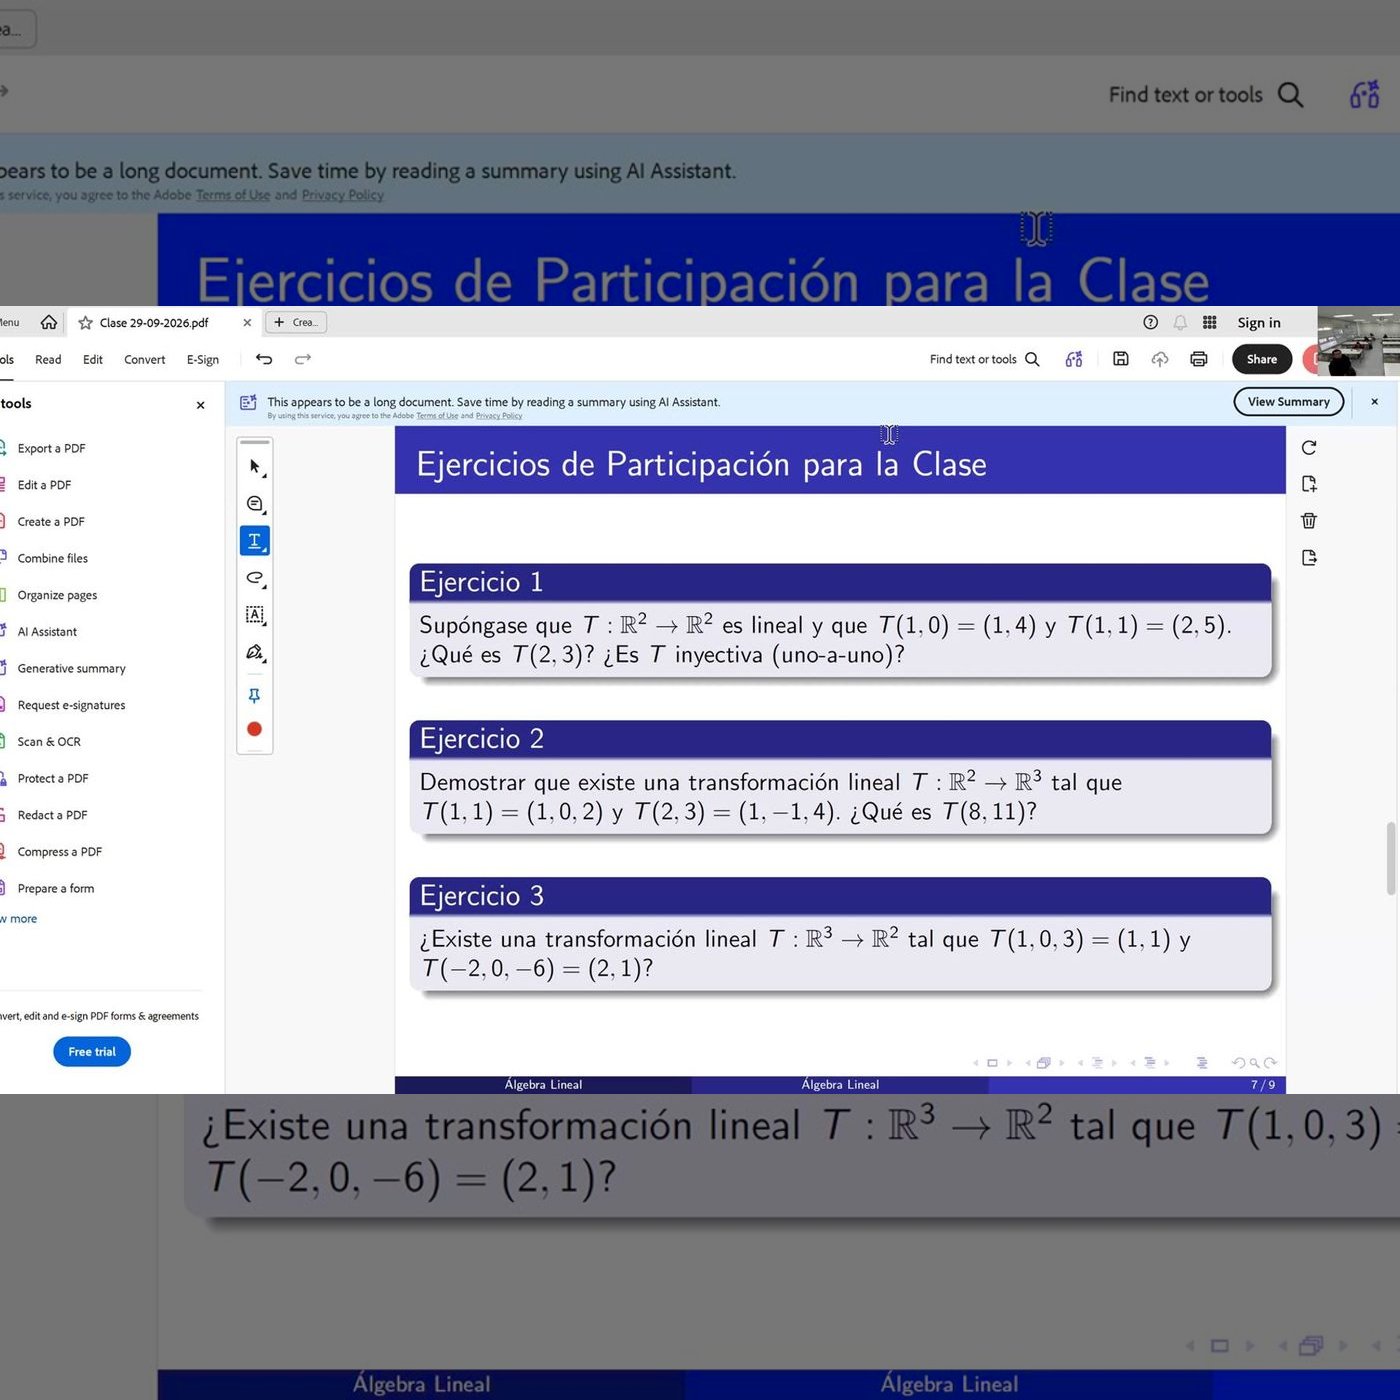1400x1400 pixels.
Task: Activate the Highlight text tool
Action: [x=255, y=541]
